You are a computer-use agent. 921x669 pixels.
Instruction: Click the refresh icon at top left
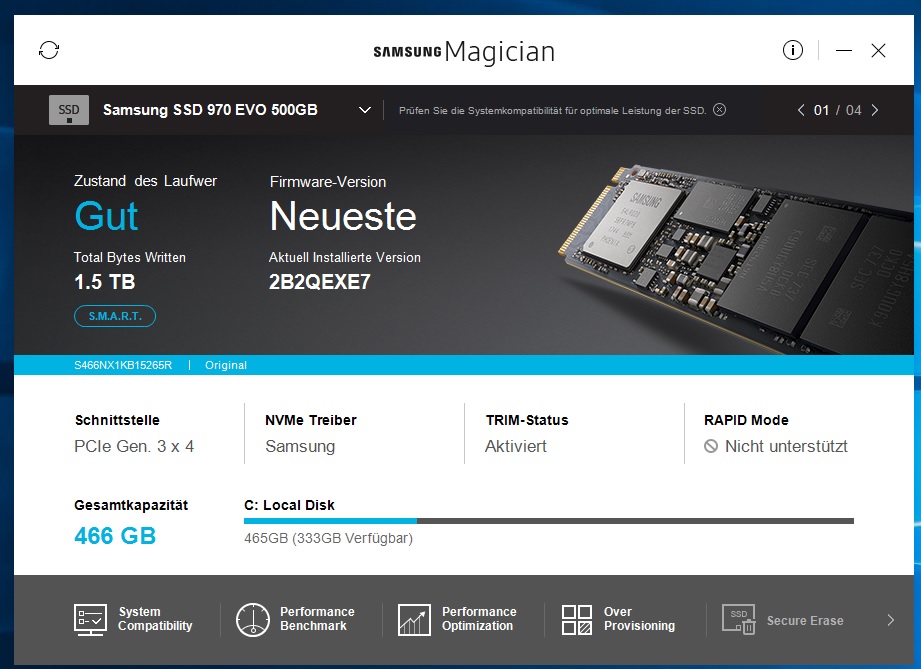[x=49, y=51]
